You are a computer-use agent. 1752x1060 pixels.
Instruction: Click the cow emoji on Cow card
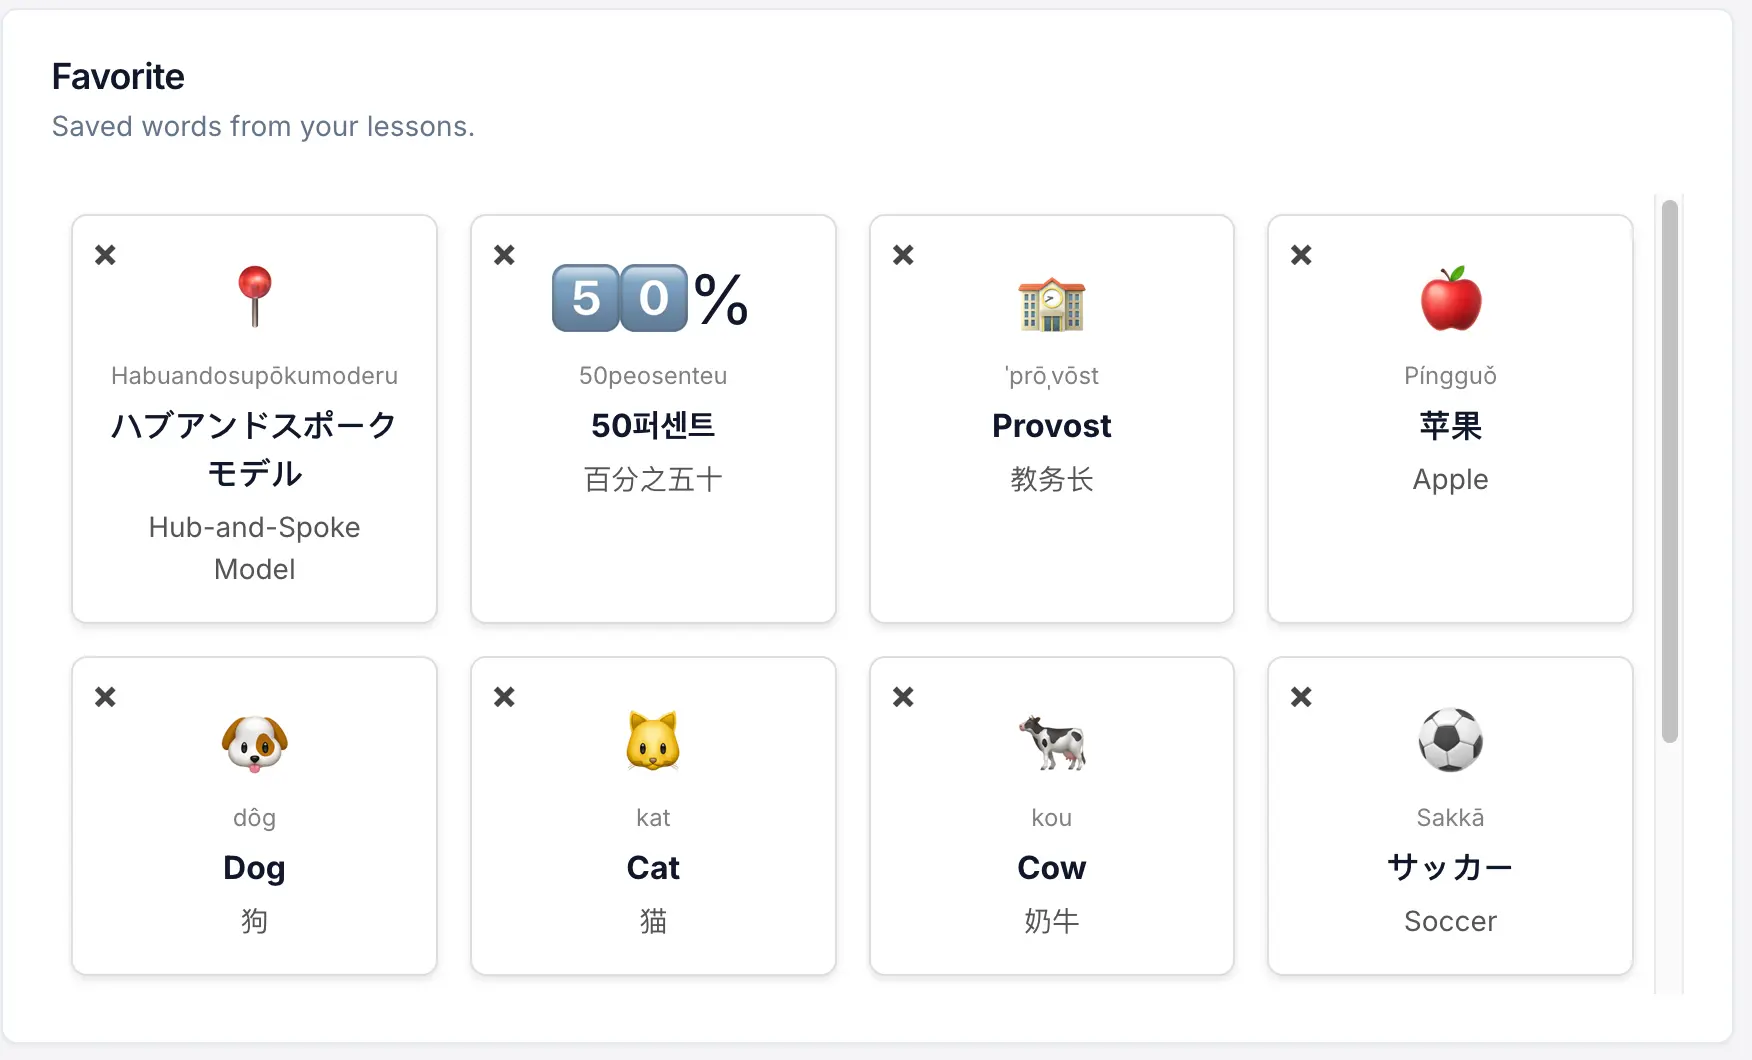point(1051,744)
